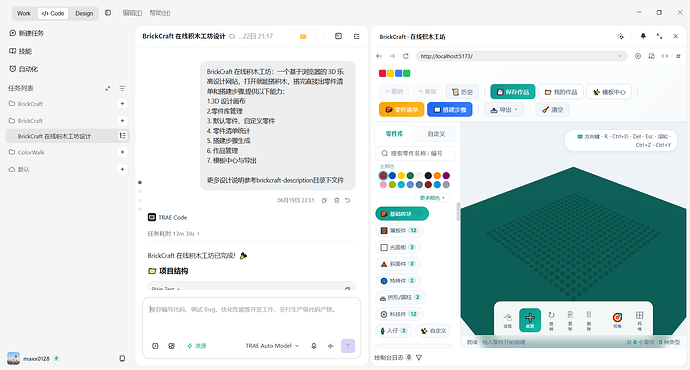Open the 导出 export dropdown

[504, 110]
